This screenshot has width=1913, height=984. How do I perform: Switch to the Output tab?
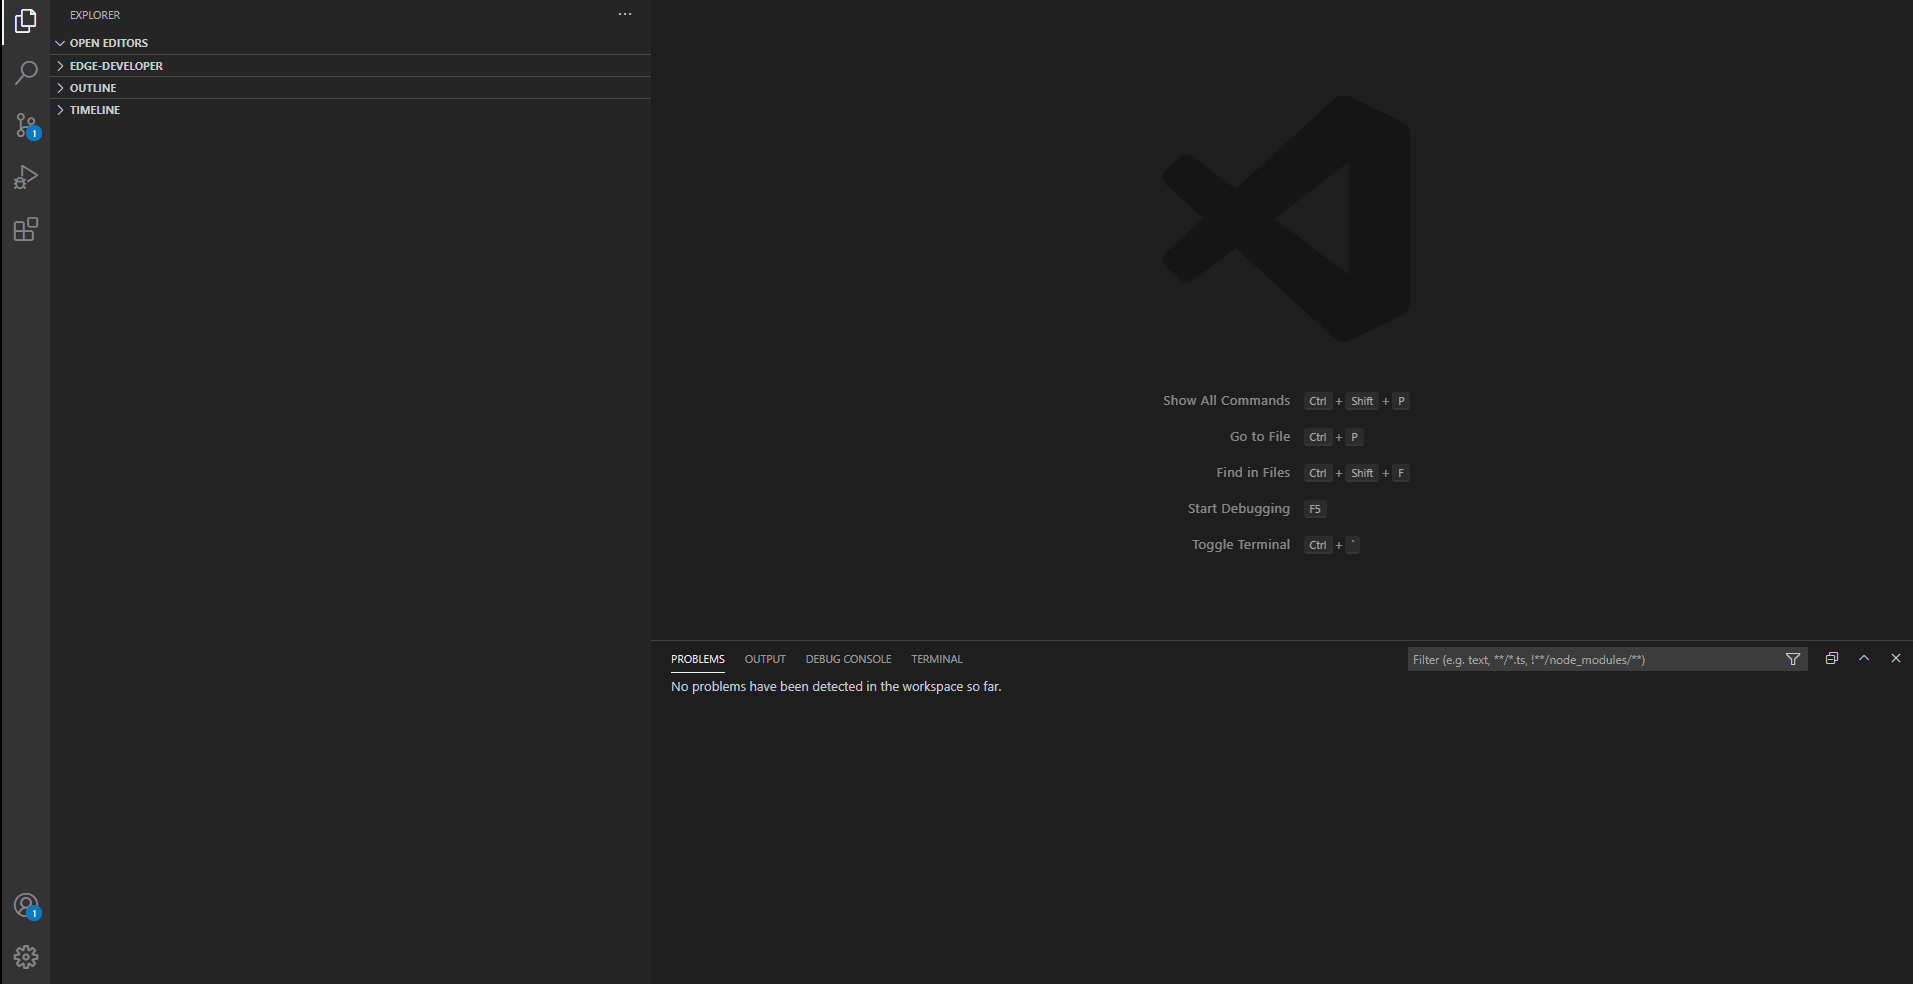coord(765,659)
